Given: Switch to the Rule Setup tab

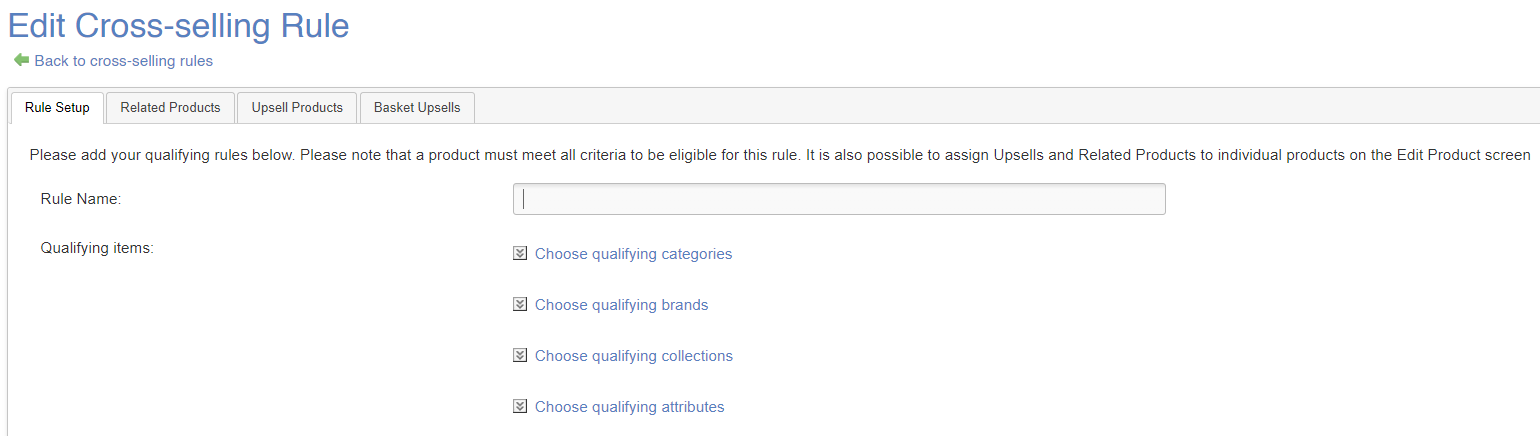Looking at the screenshot, I should pos(57,108).
